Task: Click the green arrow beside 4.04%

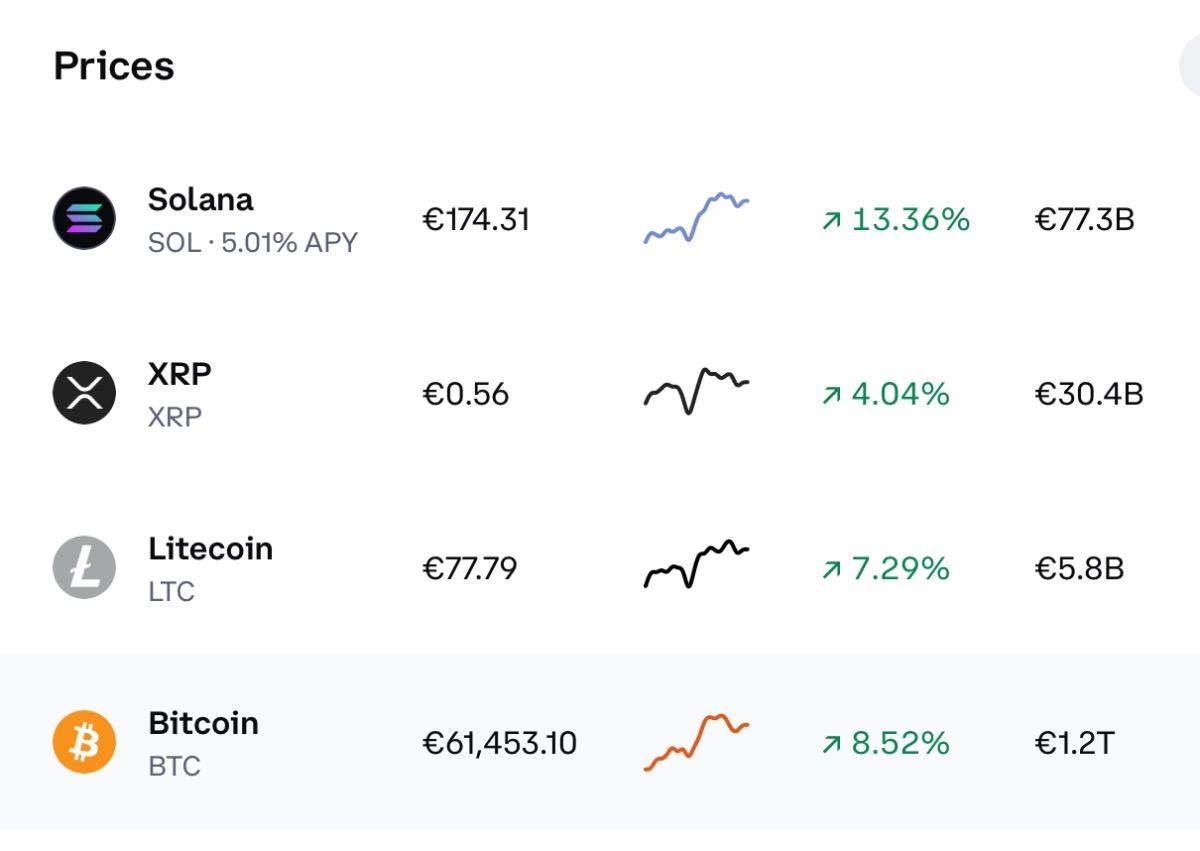Action: (x=831, y=395)
